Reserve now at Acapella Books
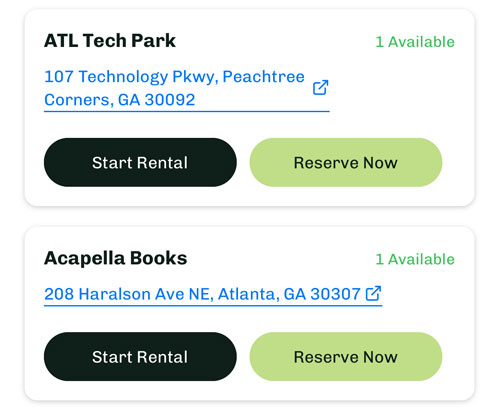Viewport: 500px width, 413px height. [346, 356]
